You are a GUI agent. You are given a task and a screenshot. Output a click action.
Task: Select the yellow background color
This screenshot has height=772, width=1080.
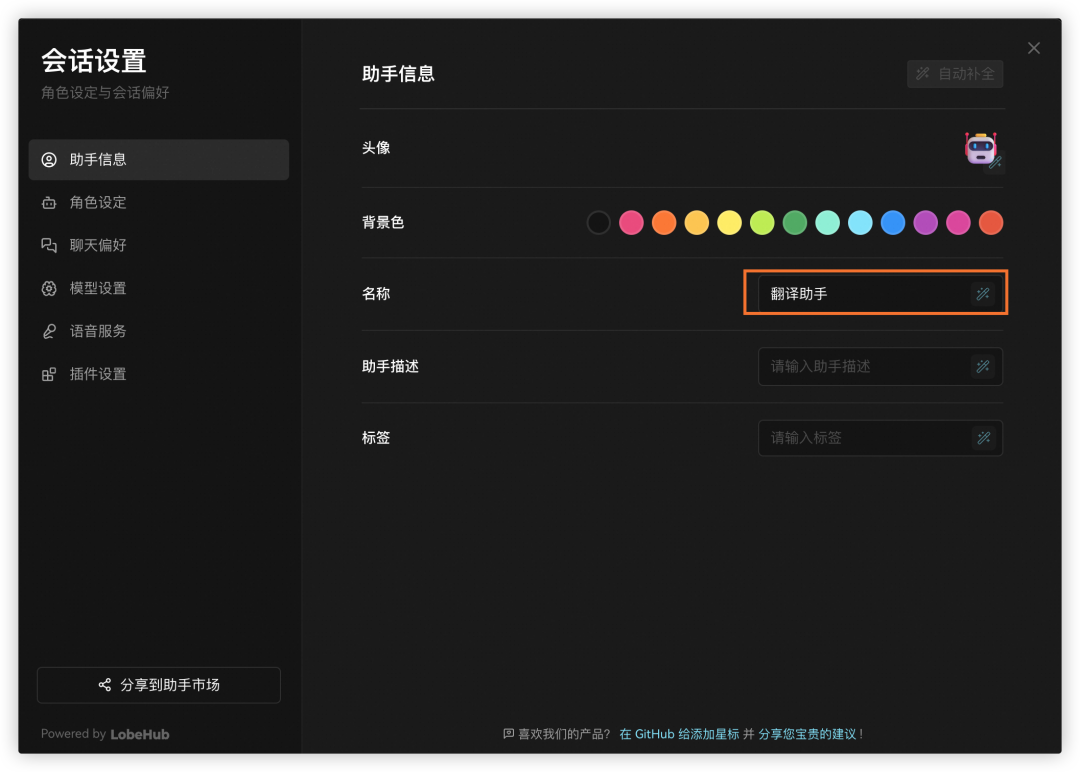pos(729,222)
